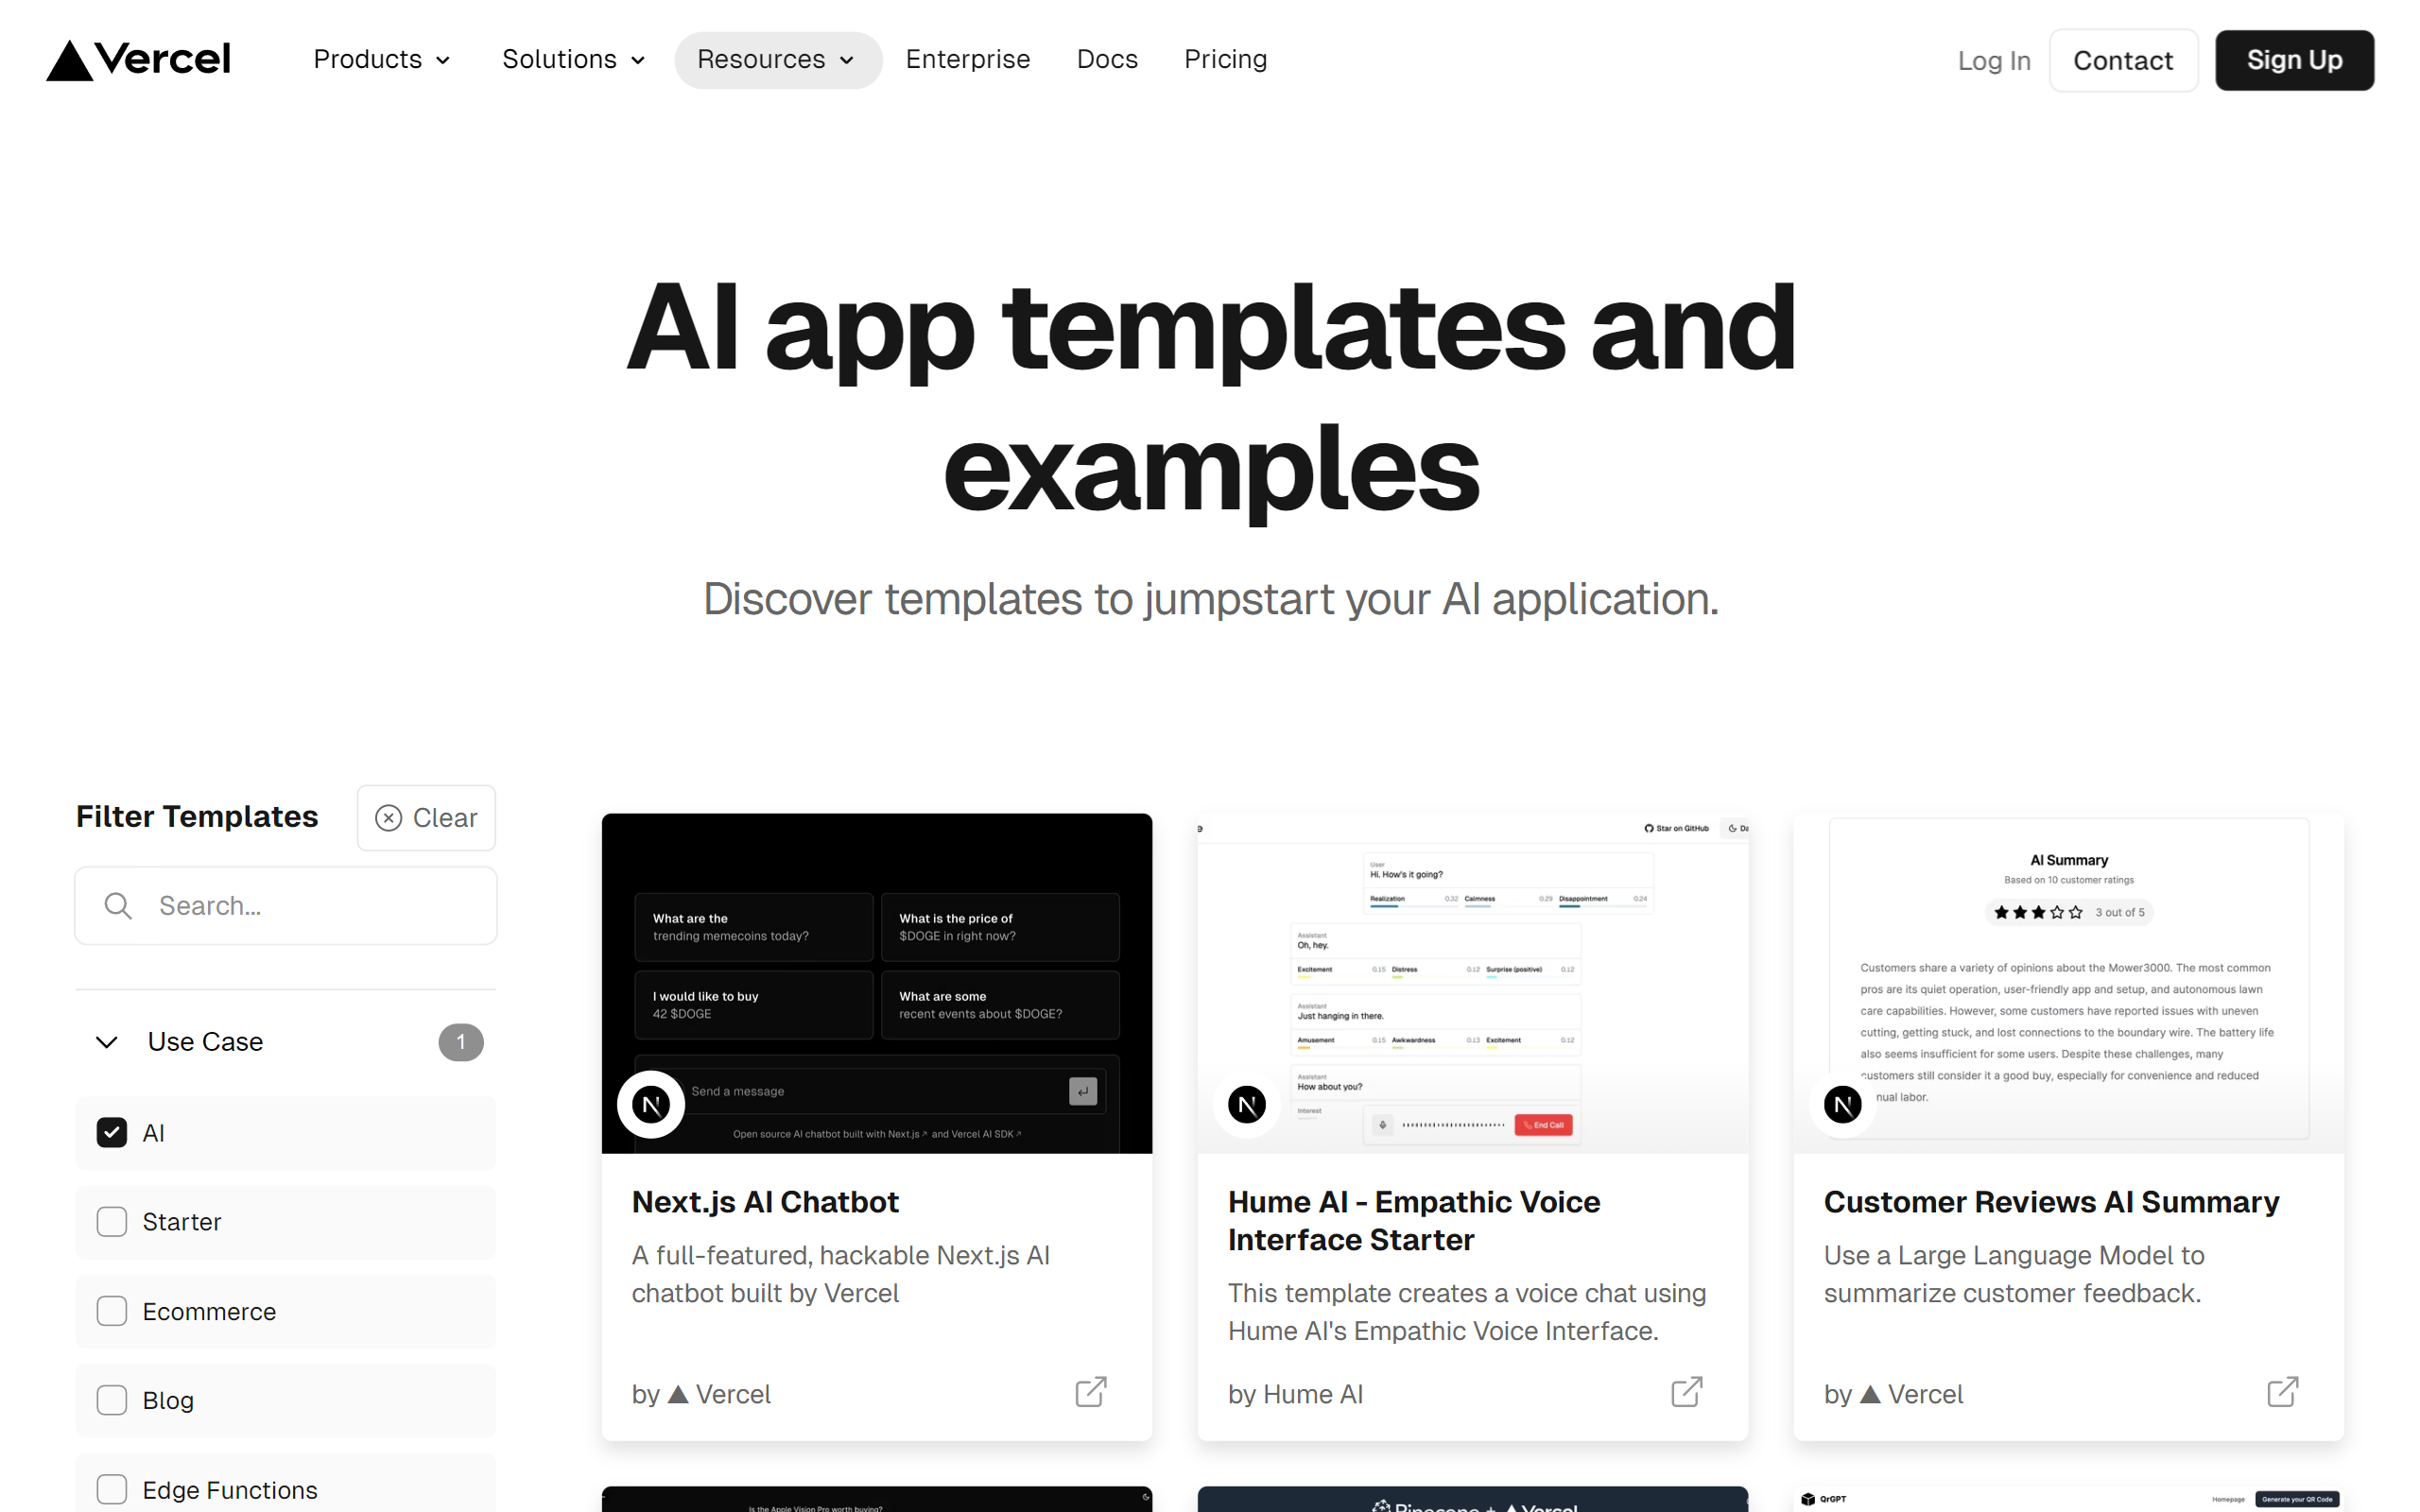Click the search magnifier icon in filter
The width and height of the screenshot is (2420, 1512).
[118, 906]
